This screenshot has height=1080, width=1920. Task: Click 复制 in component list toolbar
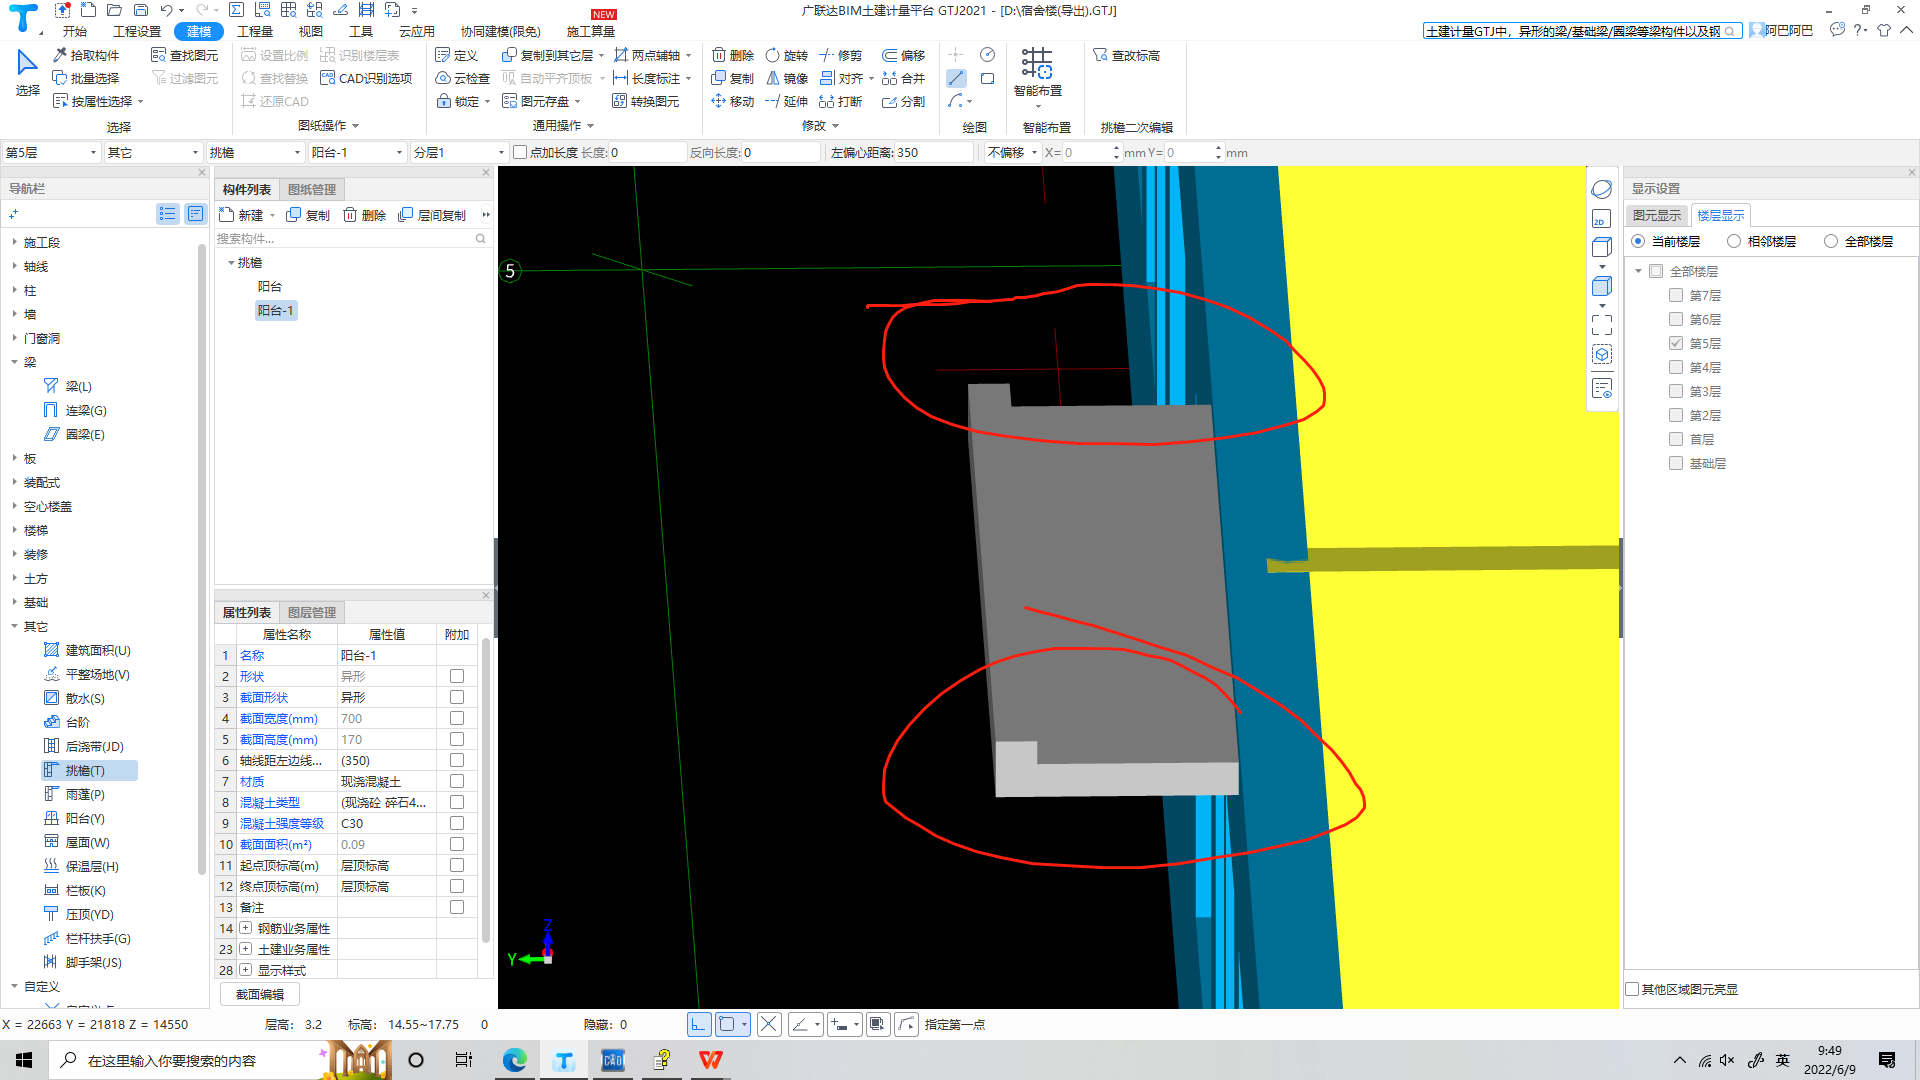coord(308,215)
